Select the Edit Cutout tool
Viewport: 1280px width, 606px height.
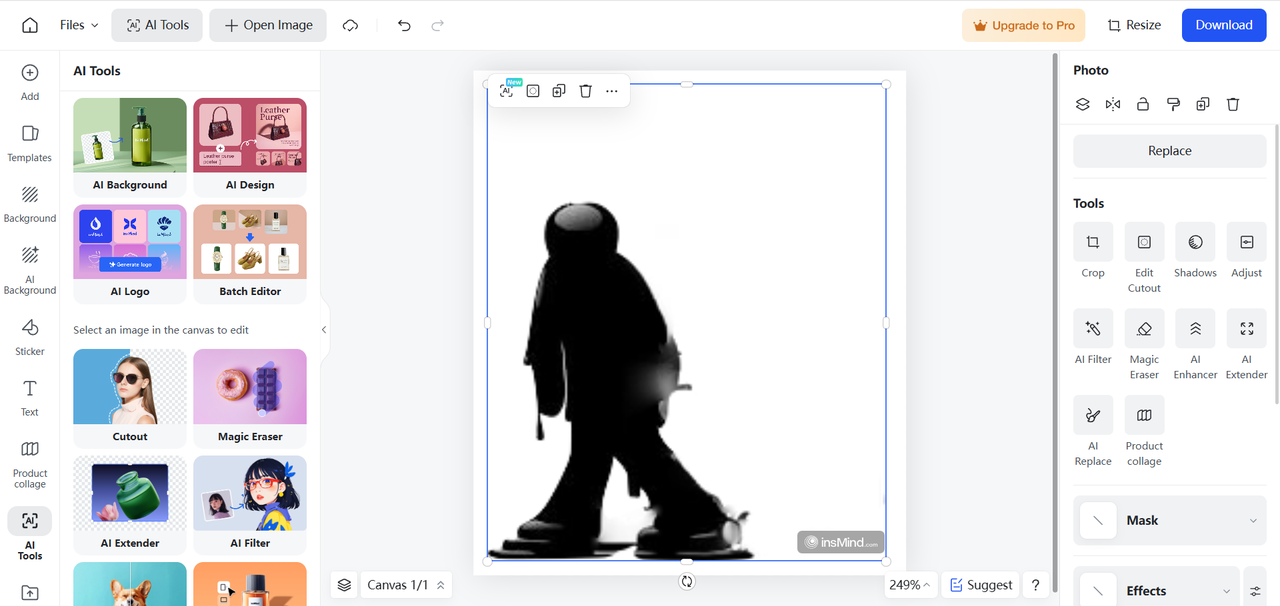click(1144, 258)
